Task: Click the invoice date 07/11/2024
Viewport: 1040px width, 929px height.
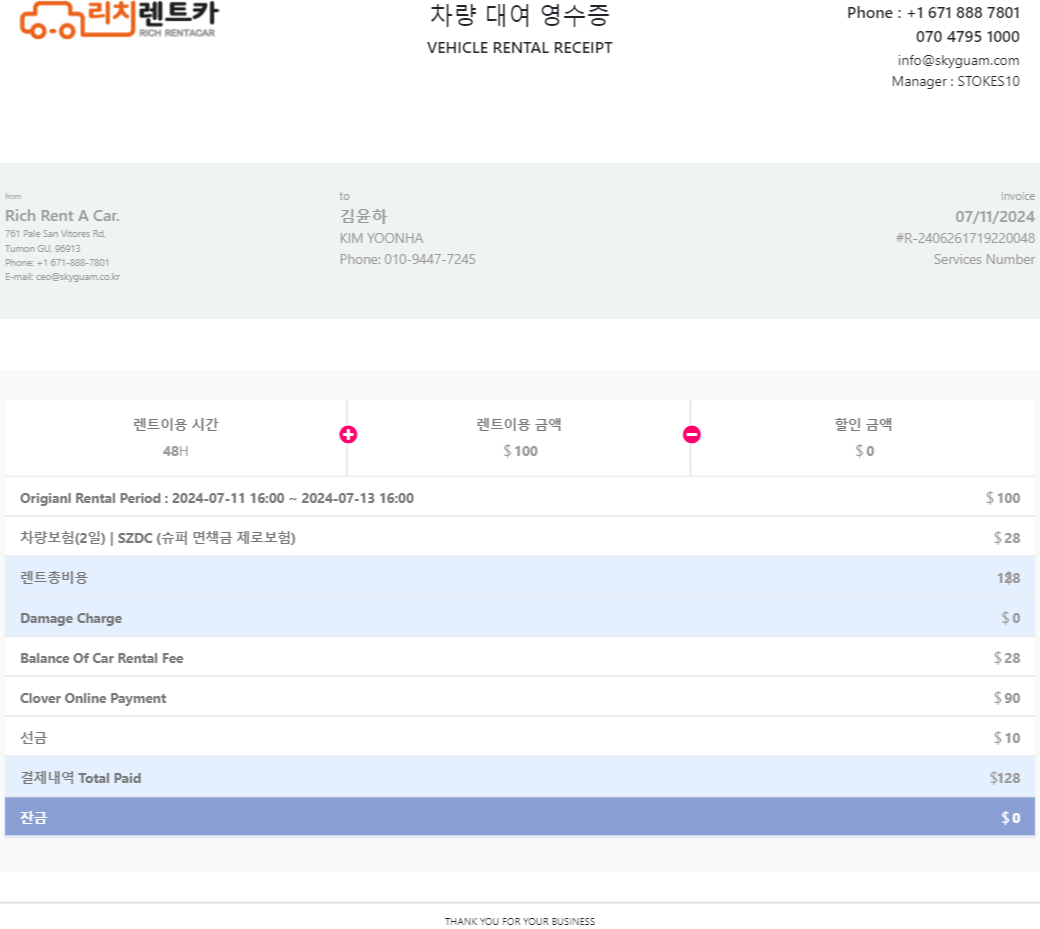Action: [x=995, y=217]
